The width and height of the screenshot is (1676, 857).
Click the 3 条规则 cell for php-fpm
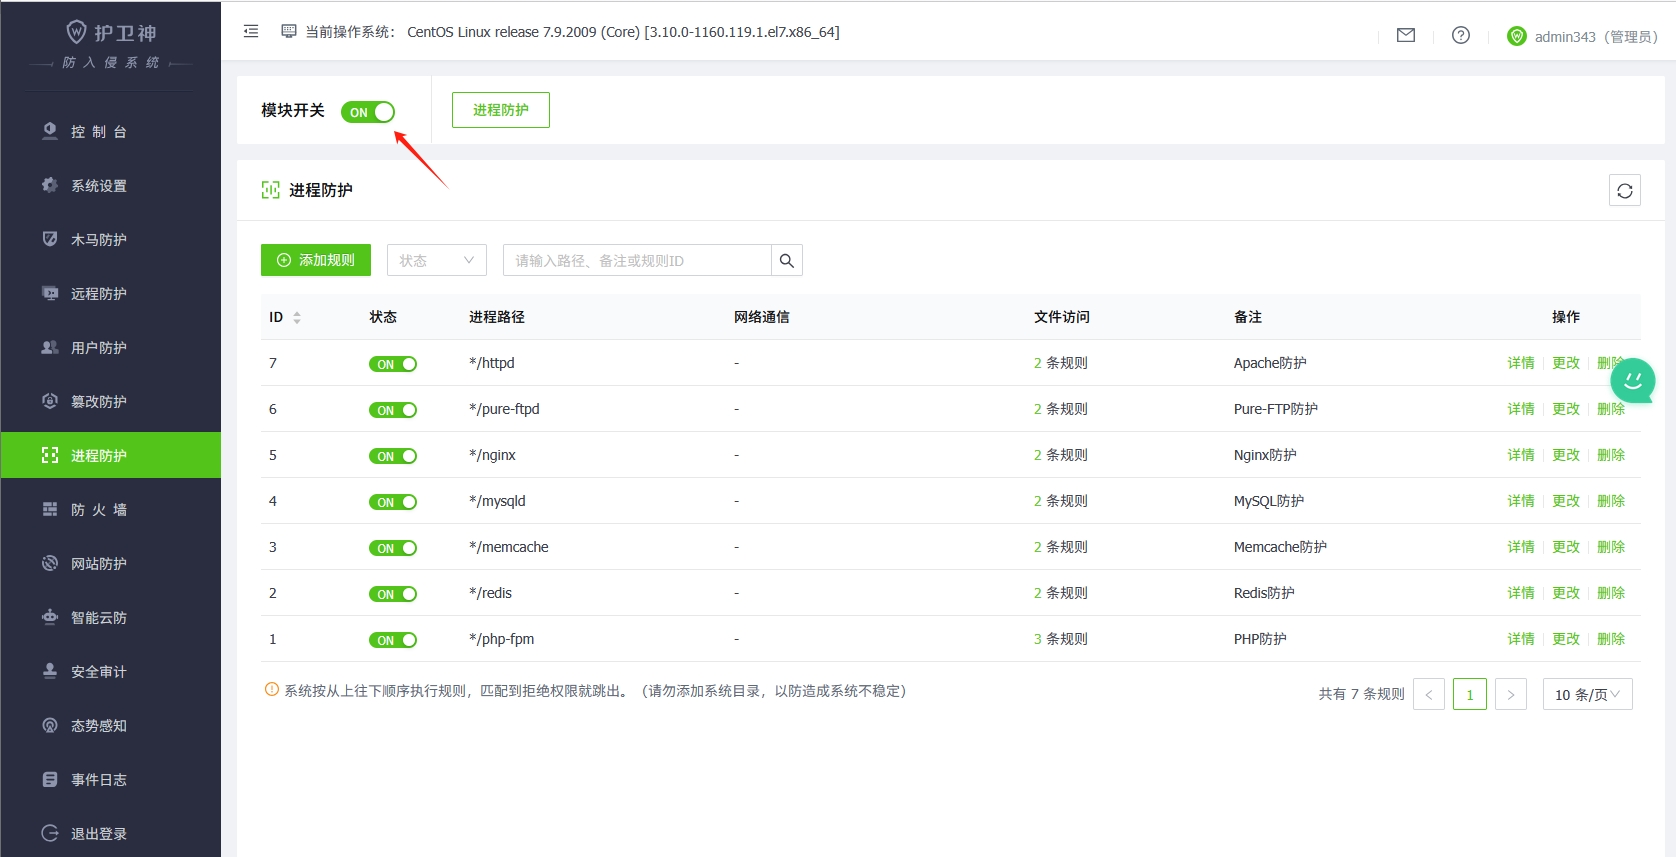coord(1061,639)
